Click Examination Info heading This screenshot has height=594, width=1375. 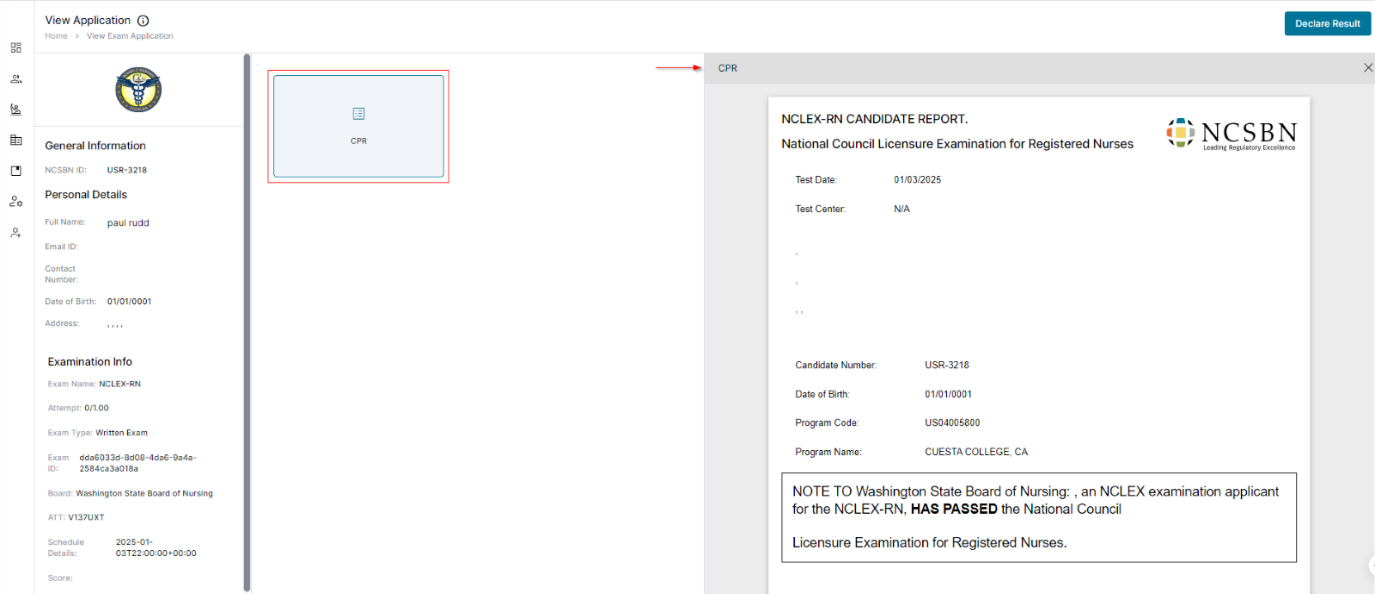pyautogui.click(x=90, y=362)
